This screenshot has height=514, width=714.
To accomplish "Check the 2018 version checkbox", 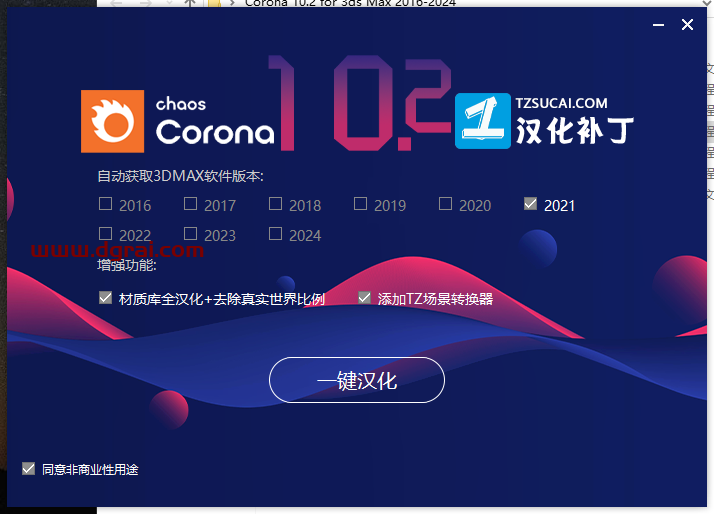I will coord(275,204).
